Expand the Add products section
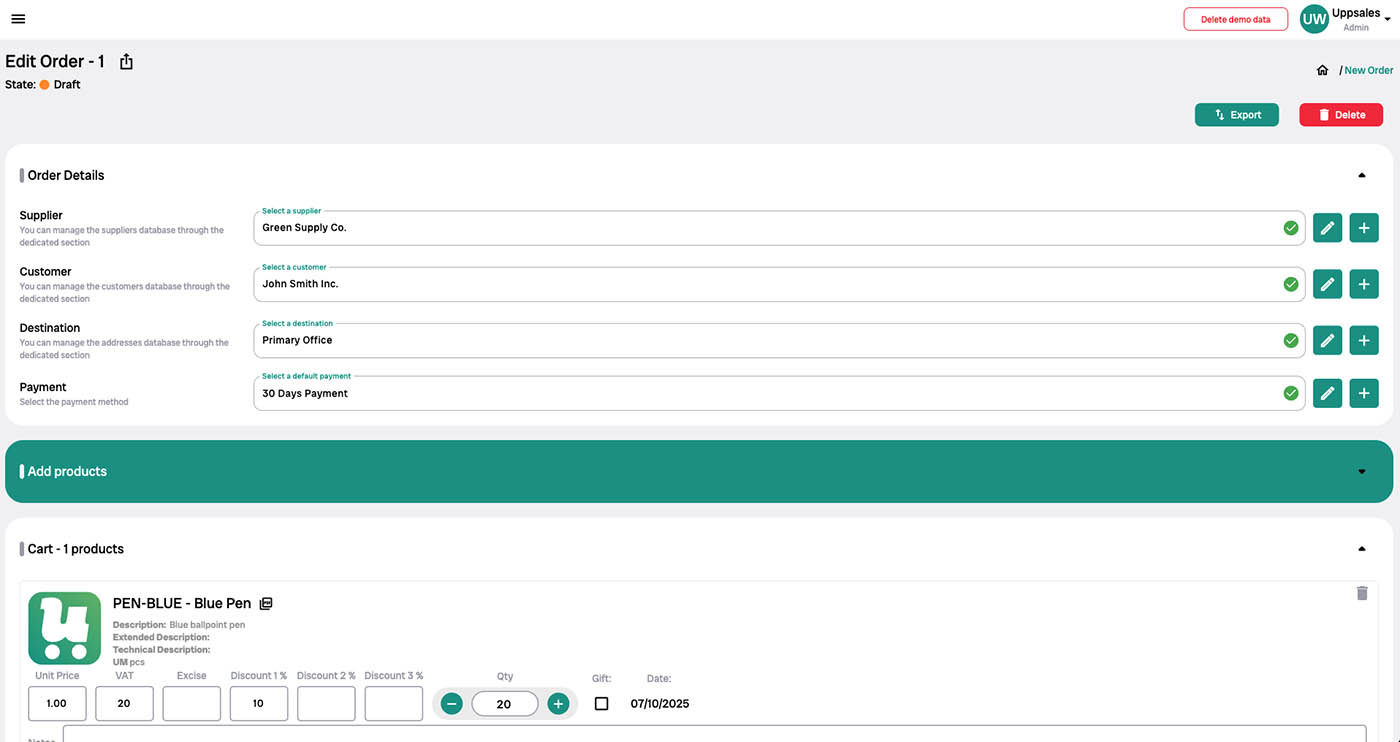The height and width of the screenshot is (742, 1400). (1361, 471)
